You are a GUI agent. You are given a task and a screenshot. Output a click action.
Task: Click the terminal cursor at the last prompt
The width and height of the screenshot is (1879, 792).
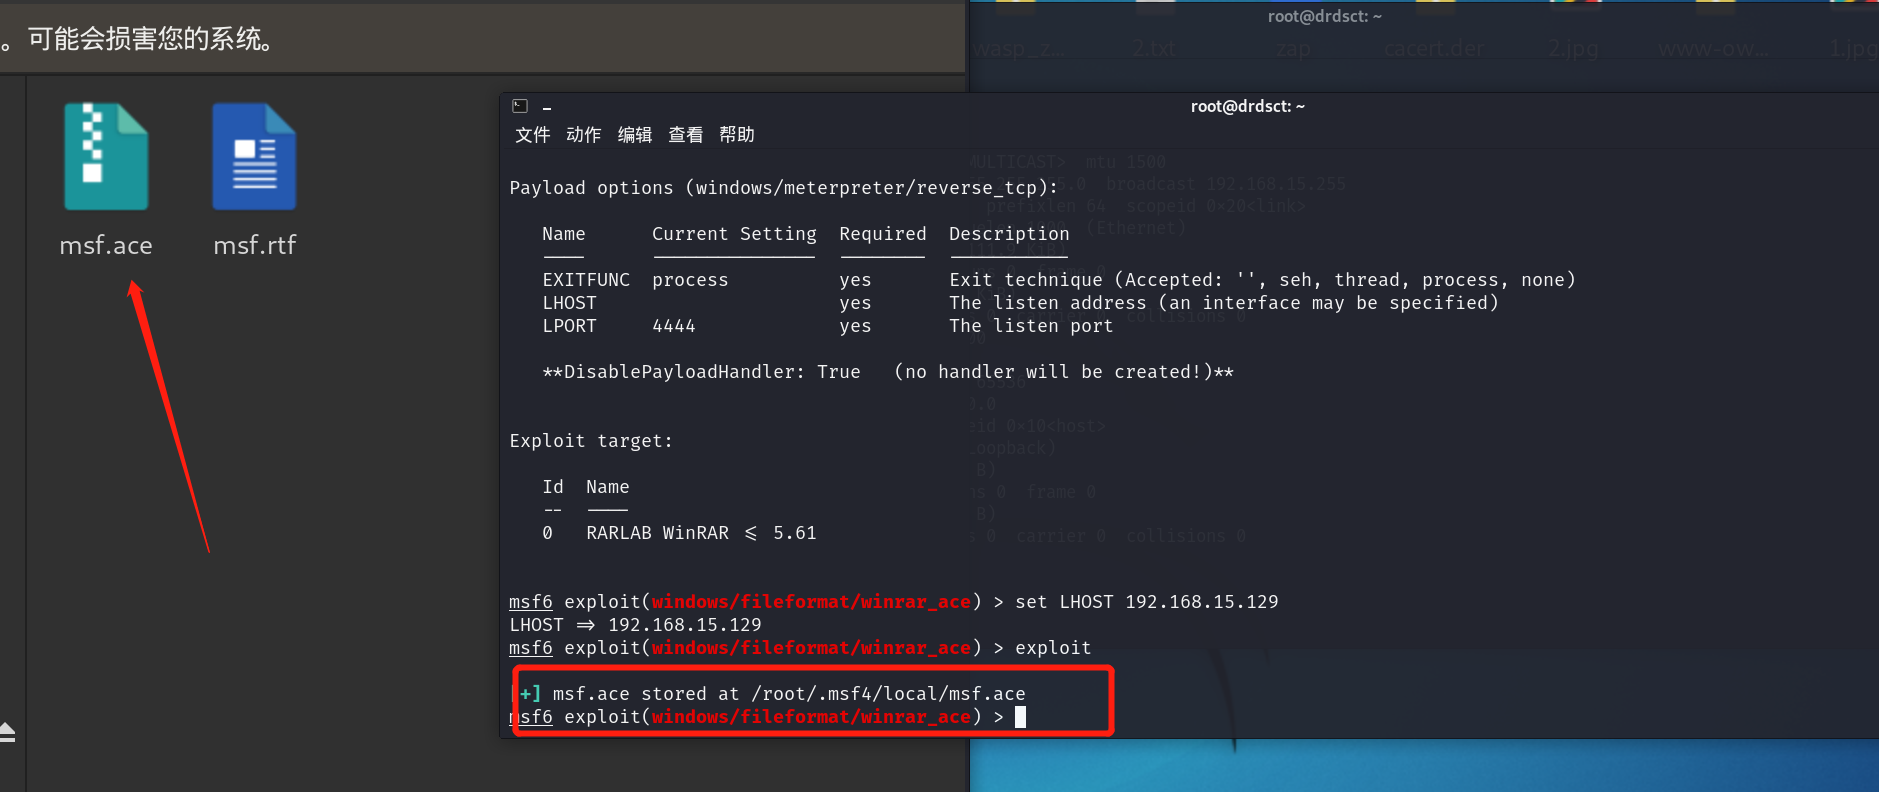tap(1020, 717)
